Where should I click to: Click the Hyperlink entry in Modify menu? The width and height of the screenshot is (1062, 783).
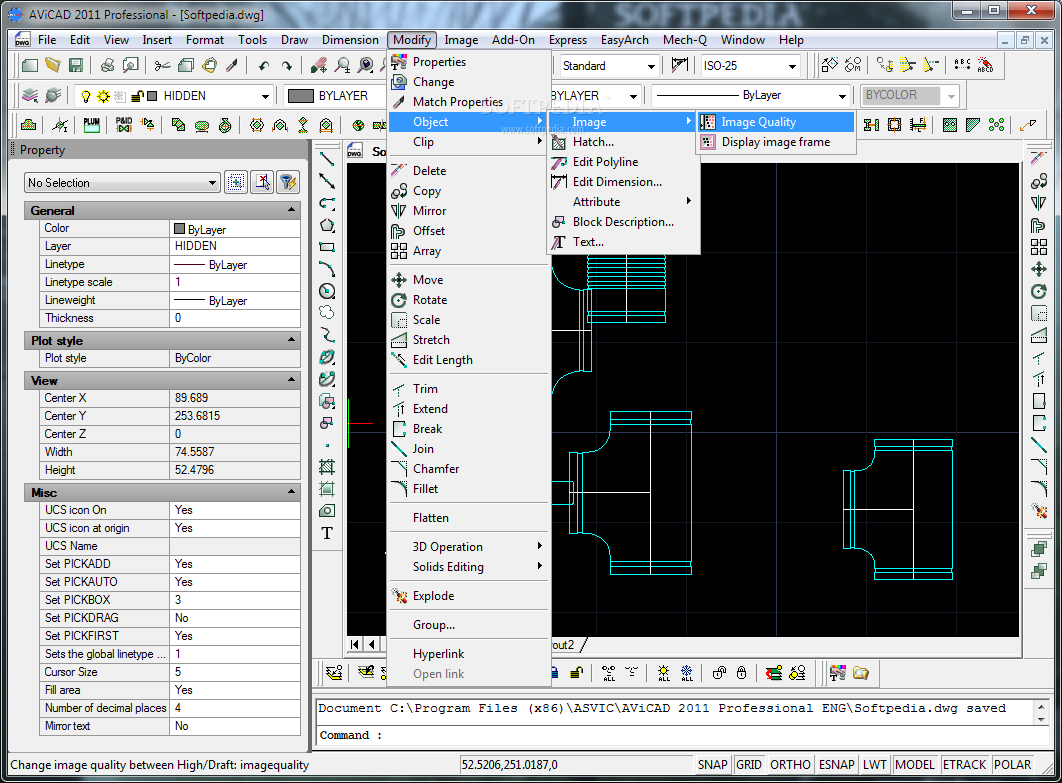[469, 654]
